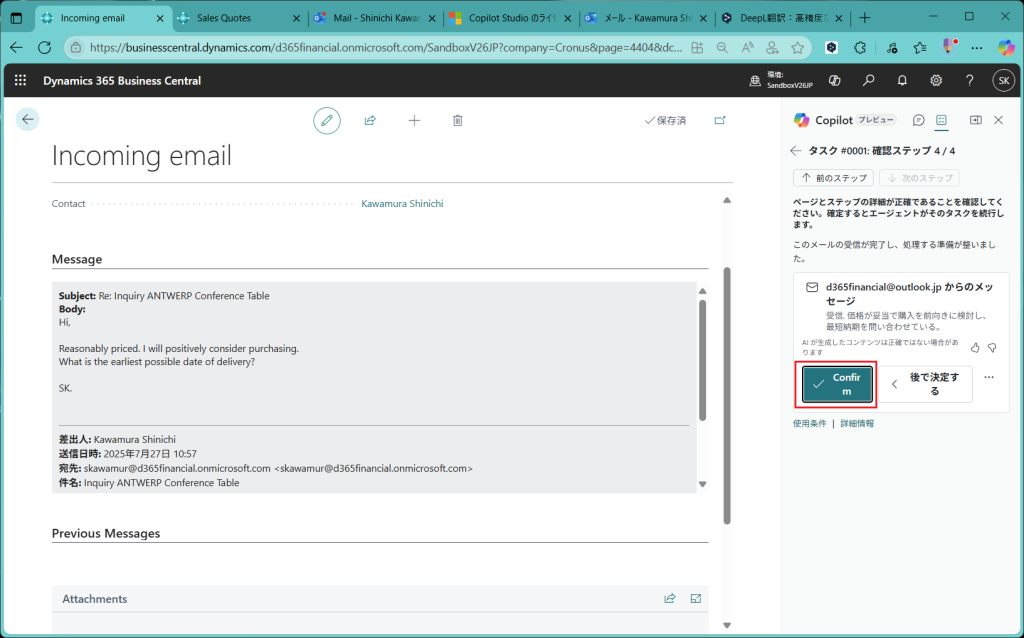Select the Copilot tasks list icon
Viewport: 1024px width, 638px height.
point(941,120)
